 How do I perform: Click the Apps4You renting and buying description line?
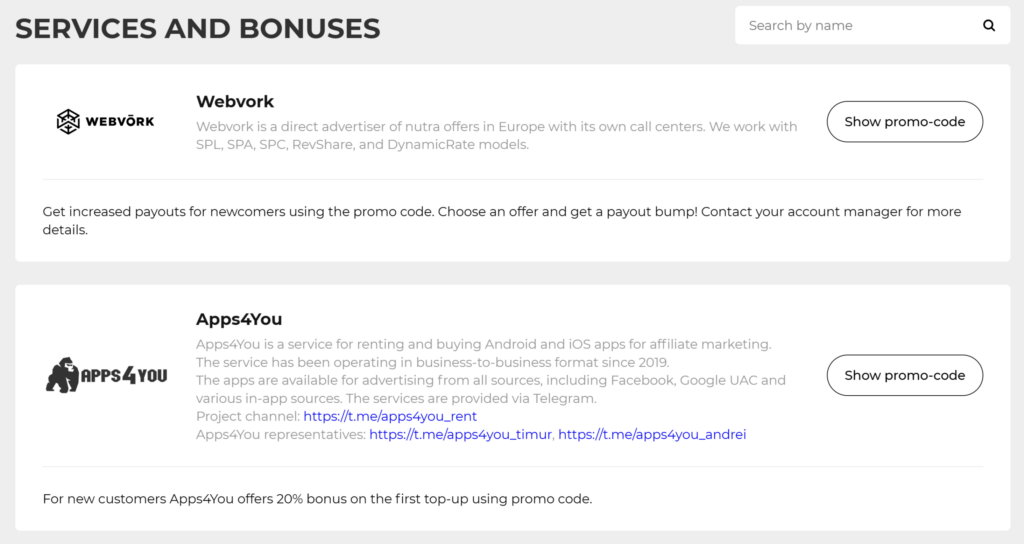(483, 344)
